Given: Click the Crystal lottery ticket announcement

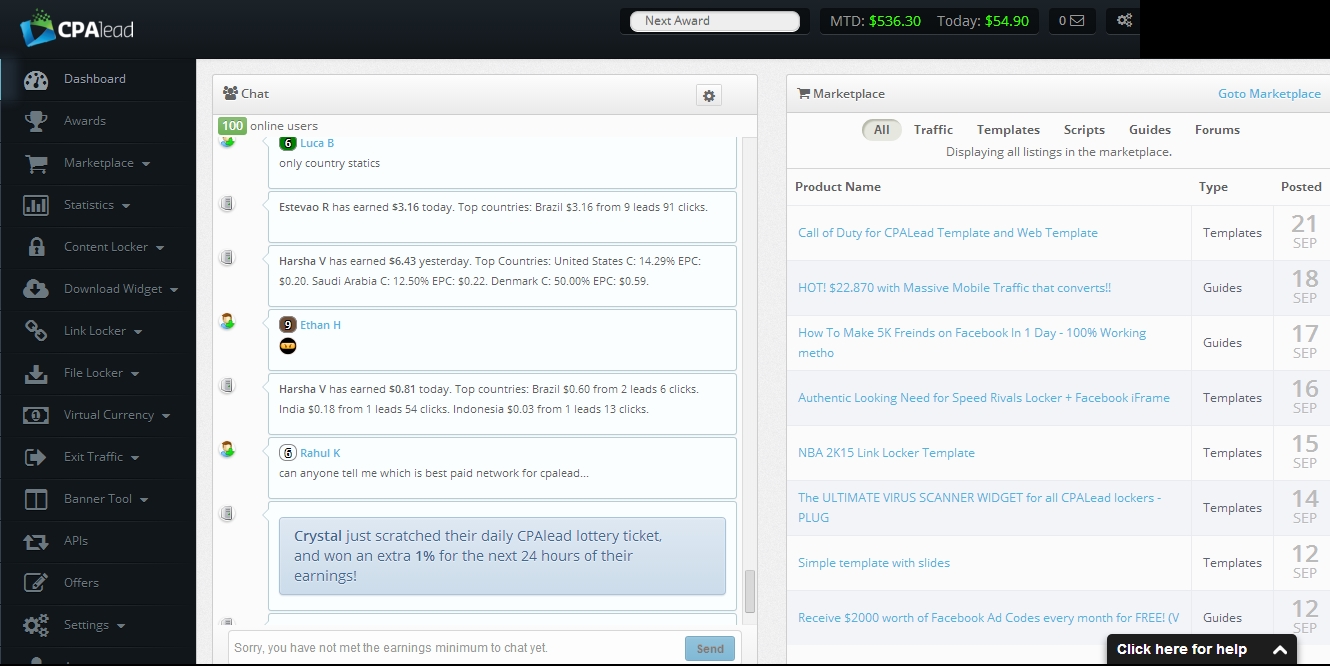Looking at the screenshot, I should 502,556.
